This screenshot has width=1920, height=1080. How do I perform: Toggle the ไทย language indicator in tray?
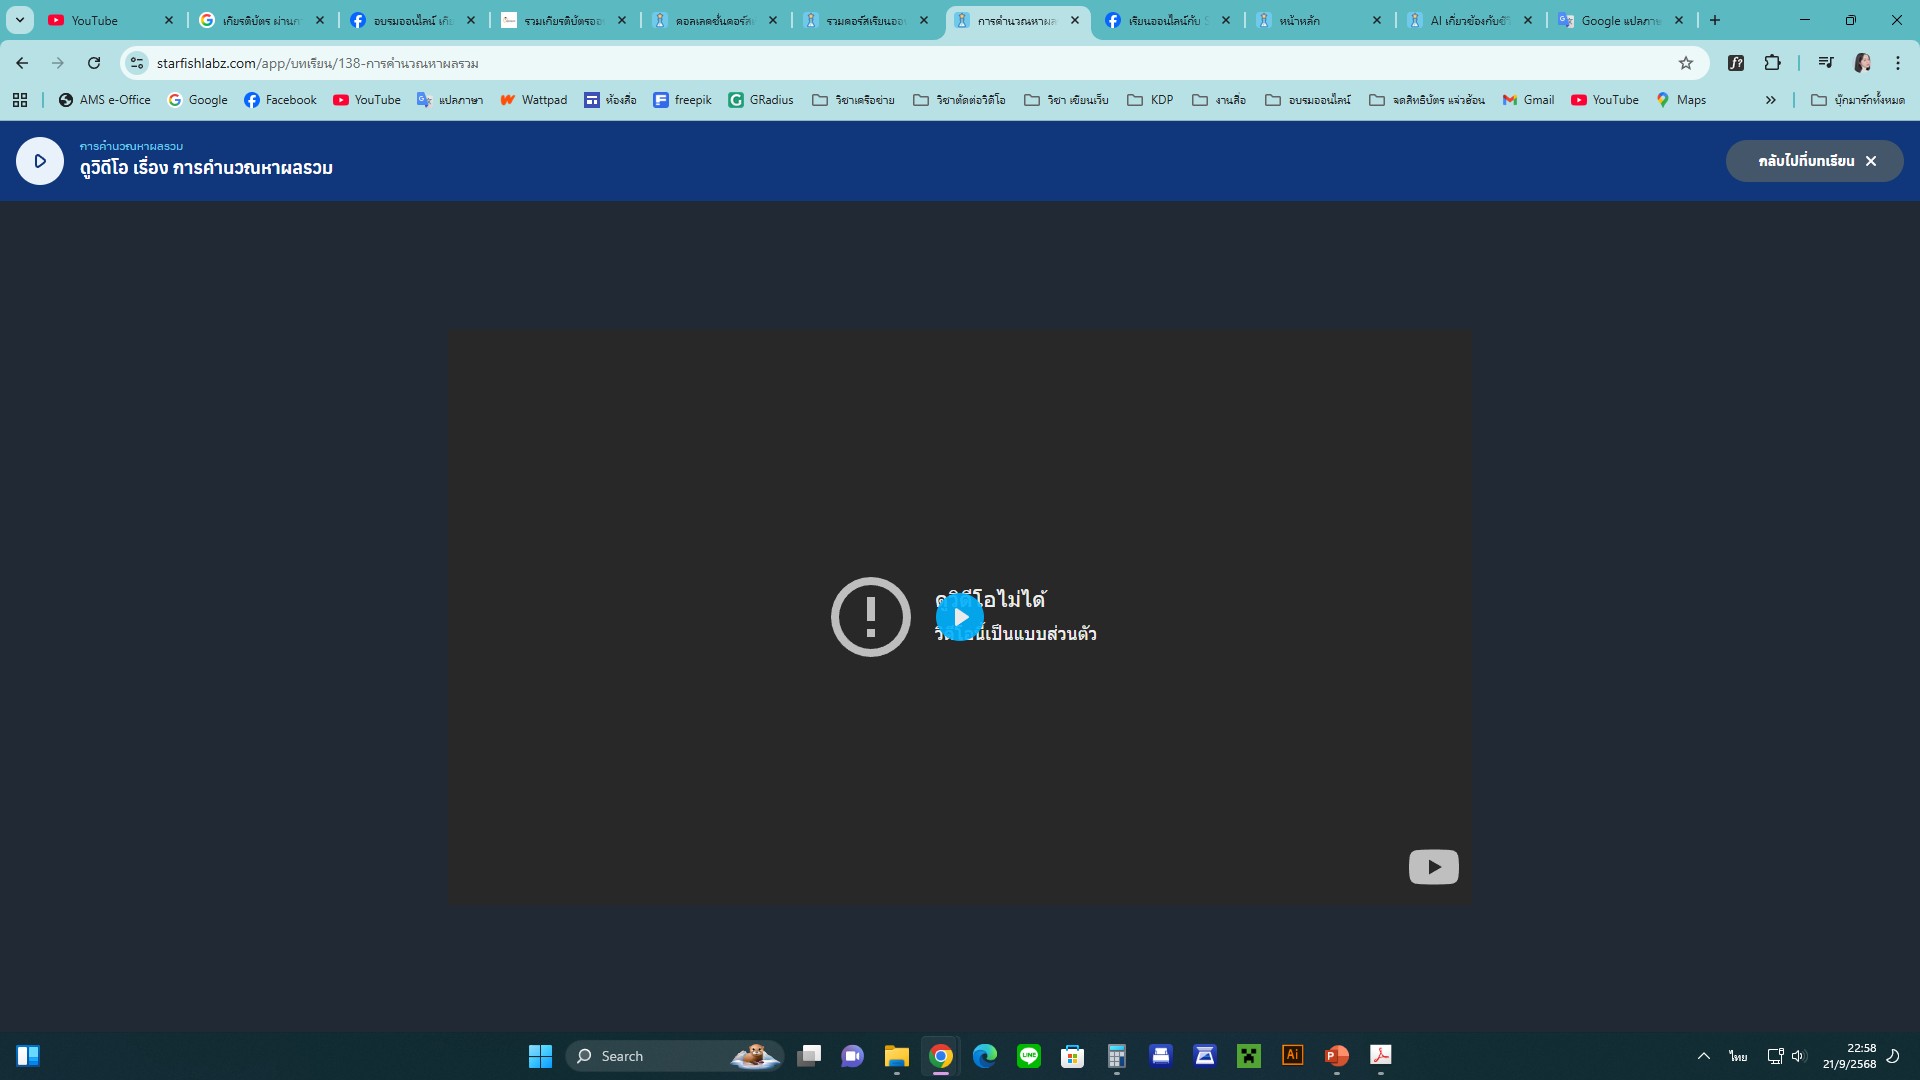coord(1738,1056)
